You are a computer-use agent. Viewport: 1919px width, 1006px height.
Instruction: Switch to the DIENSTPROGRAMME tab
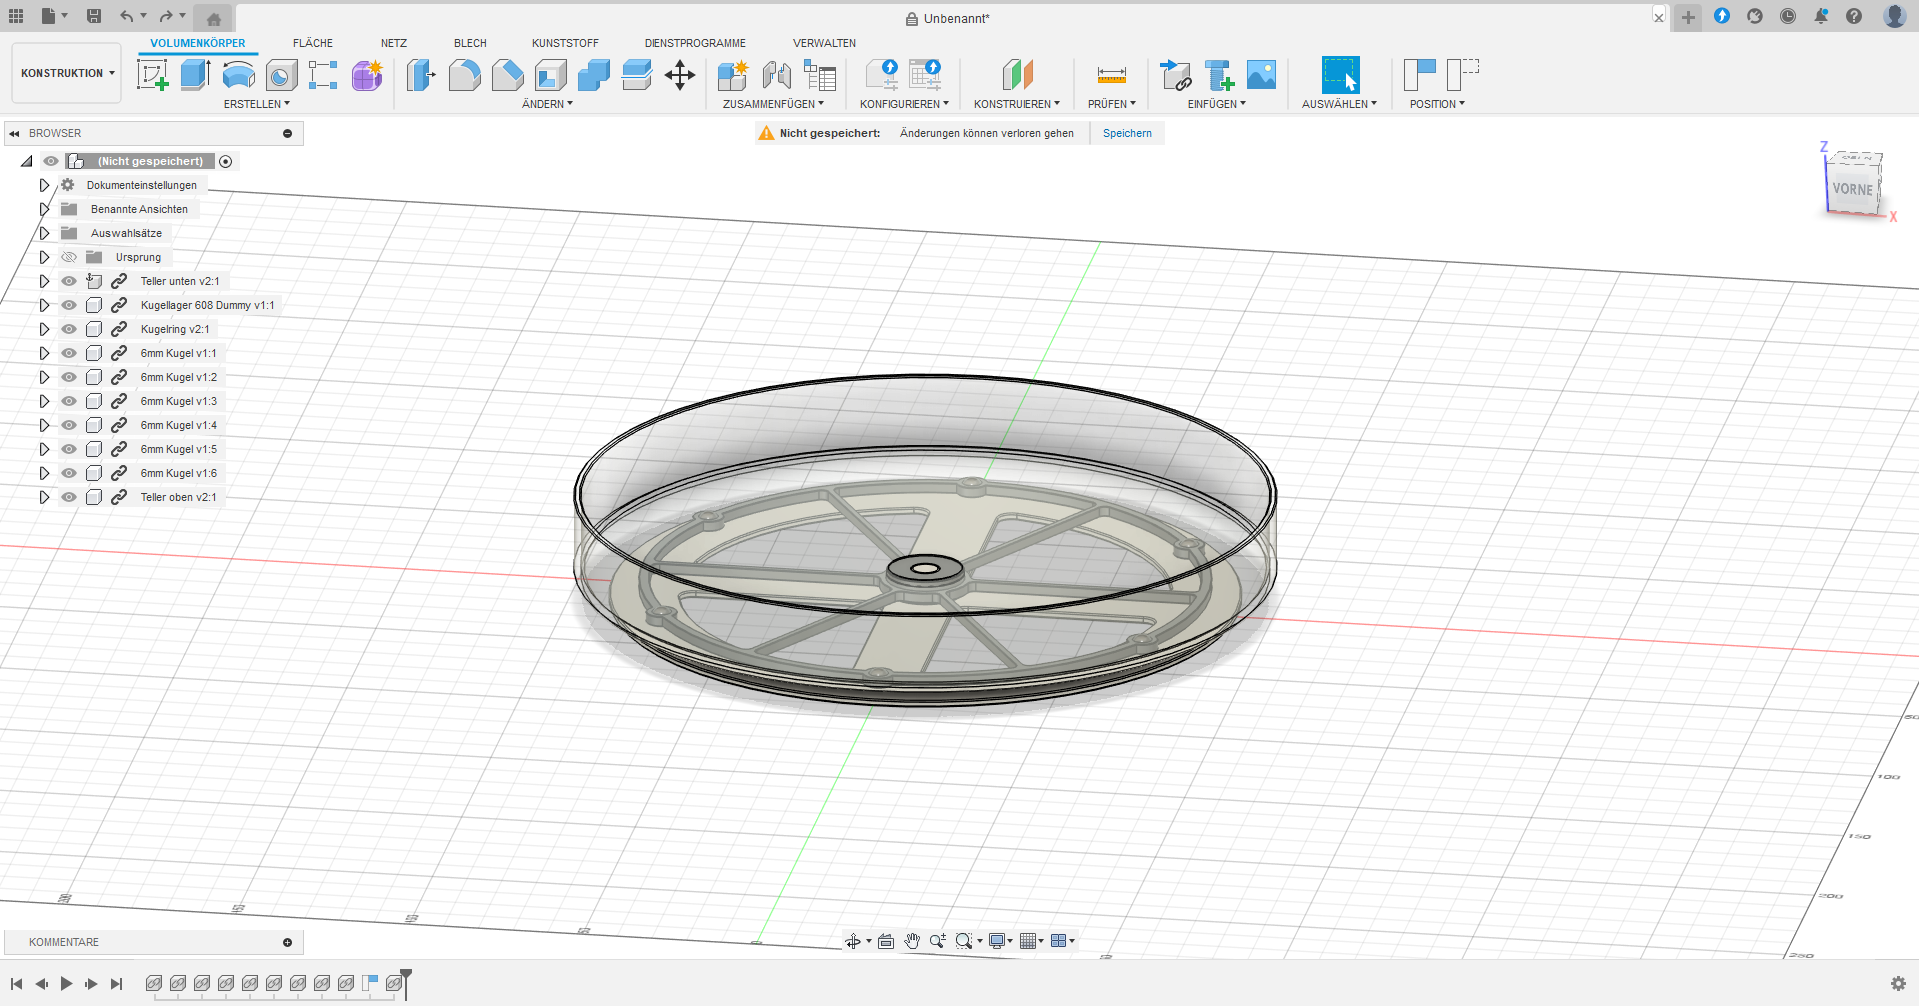[695, 43]
